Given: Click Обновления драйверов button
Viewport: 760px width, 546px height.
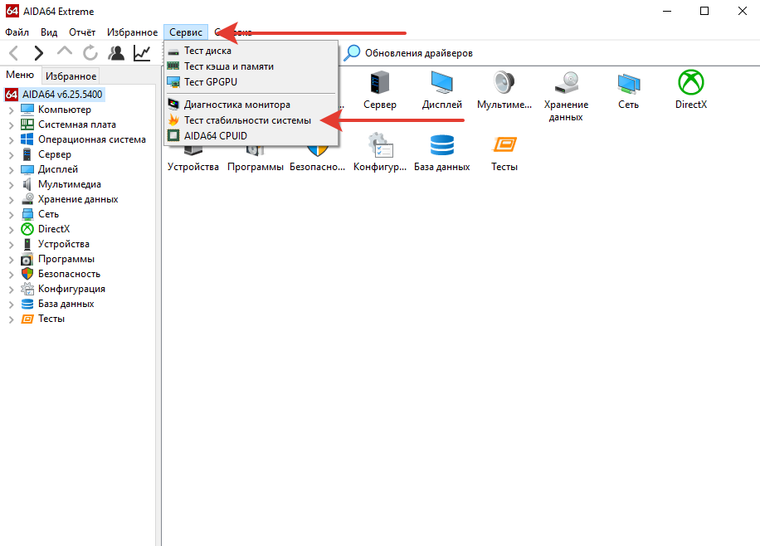Looking at the screenshot, I should [x=408, y=53].
